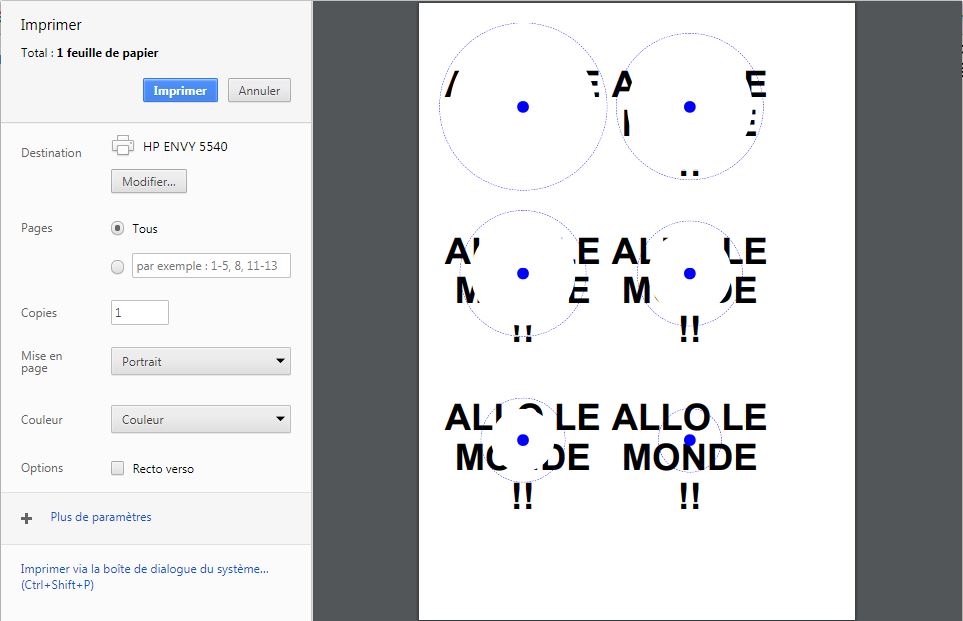Click the blue dot in the middle-right circle

690,273
